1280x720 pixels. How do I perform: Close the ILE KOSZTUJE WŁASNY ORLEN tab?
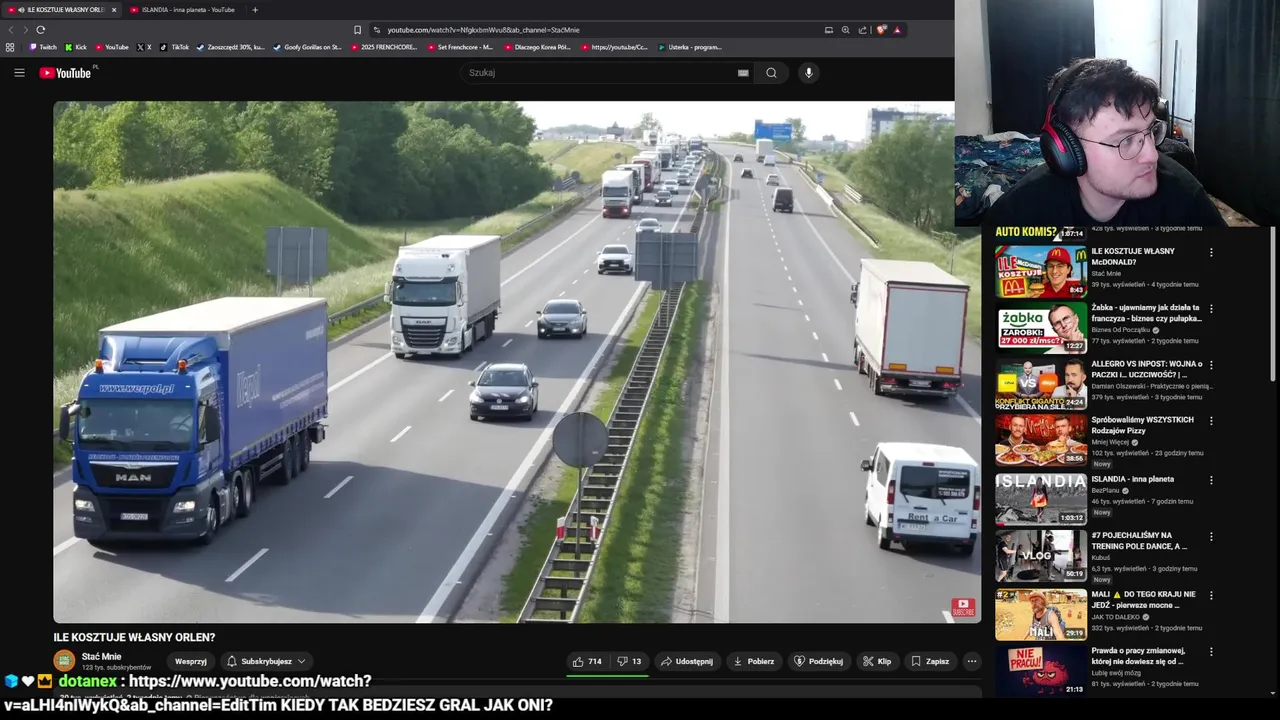(x=114, y=10)
